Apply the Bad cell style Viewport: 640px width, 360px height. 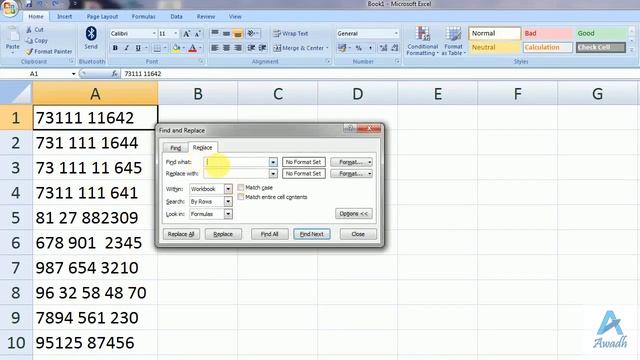point(548,33)
